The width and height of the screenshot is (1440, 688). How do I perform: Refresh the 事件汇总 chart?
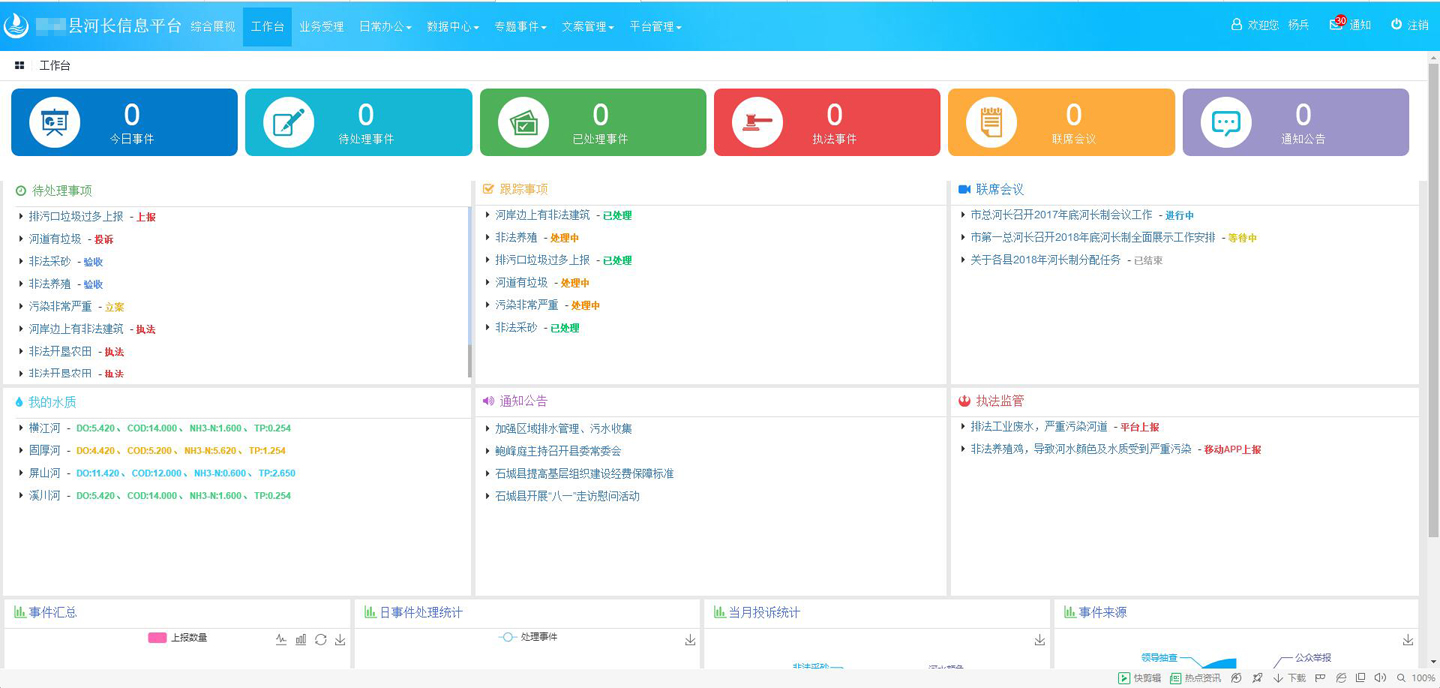point(320,638)
